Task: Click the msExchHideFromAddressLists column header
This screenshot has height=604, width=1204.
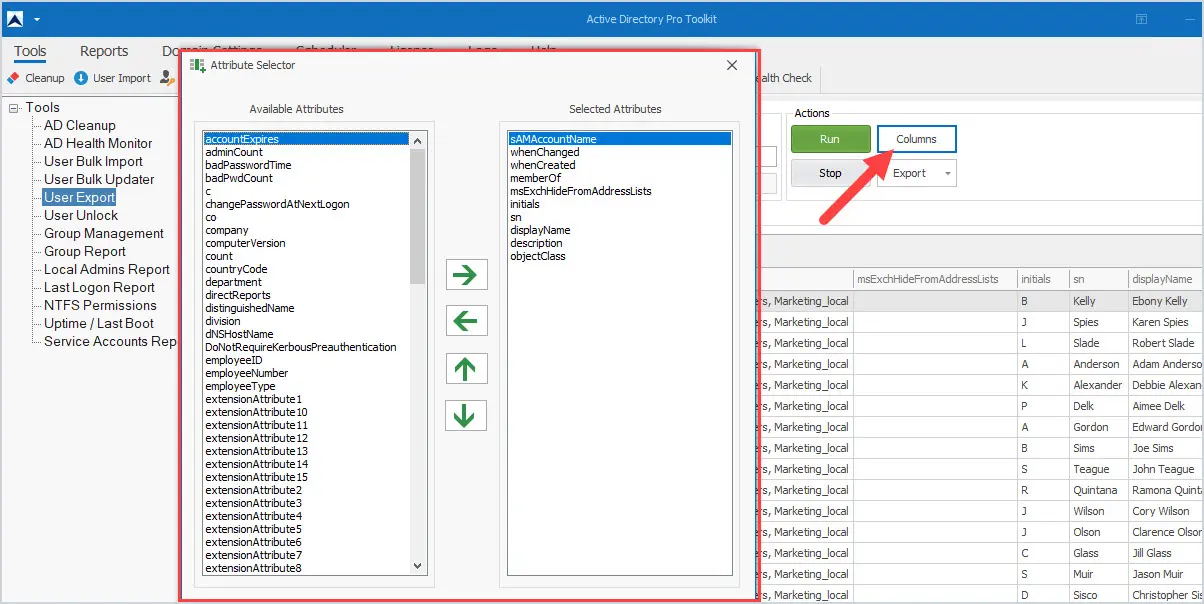Action: click(933, 279)
